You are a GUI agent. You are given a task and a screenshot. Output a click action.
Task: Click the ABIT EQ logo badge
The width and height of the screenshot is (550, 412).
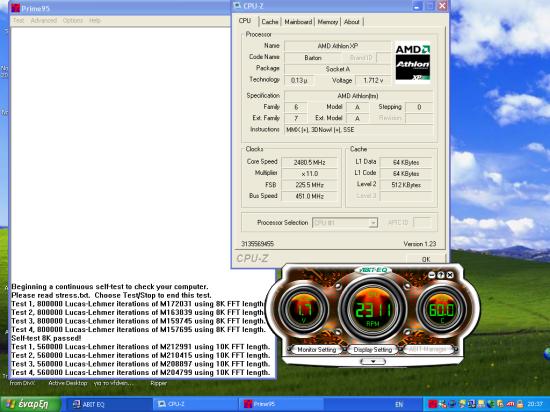coord(373,270)
